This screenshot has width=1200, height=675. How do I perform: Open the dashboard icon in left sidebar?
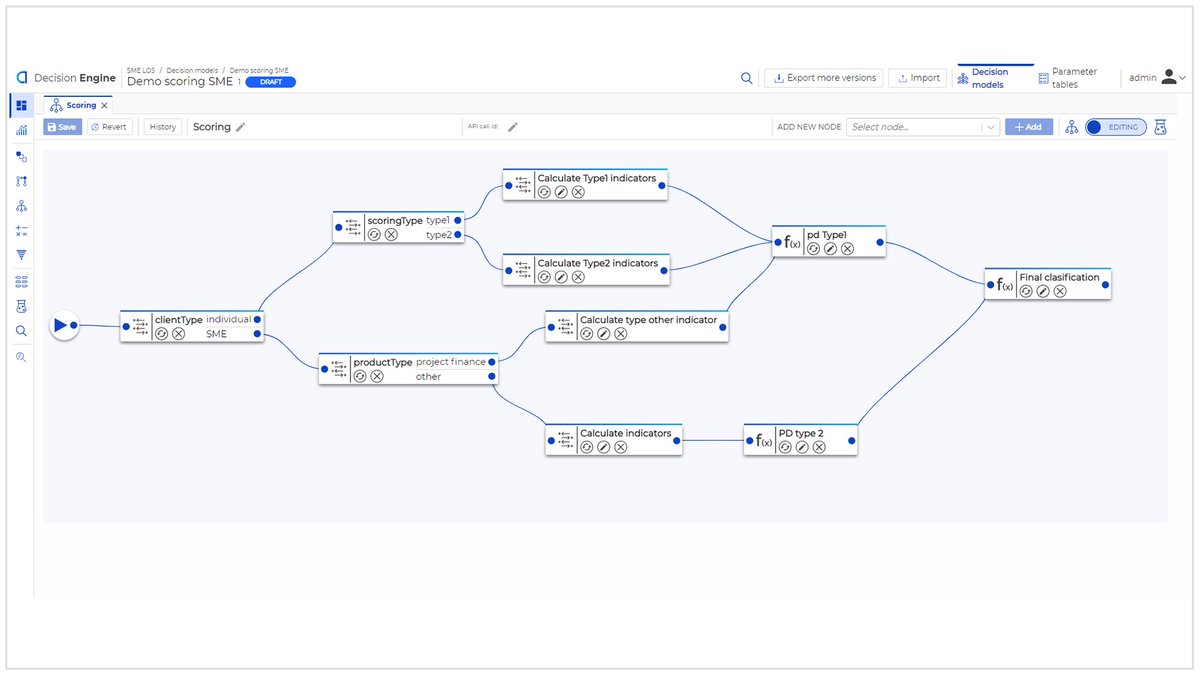pos(21,105)
